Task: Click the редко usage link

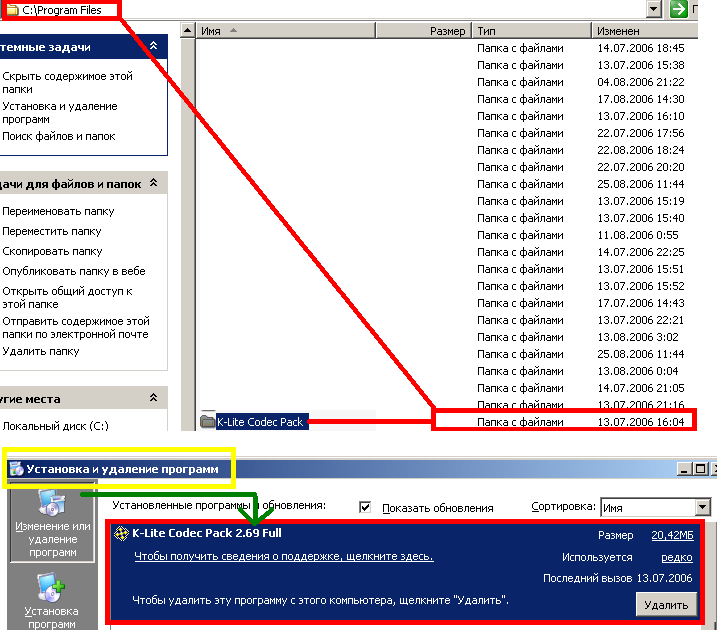Action: 677,557
